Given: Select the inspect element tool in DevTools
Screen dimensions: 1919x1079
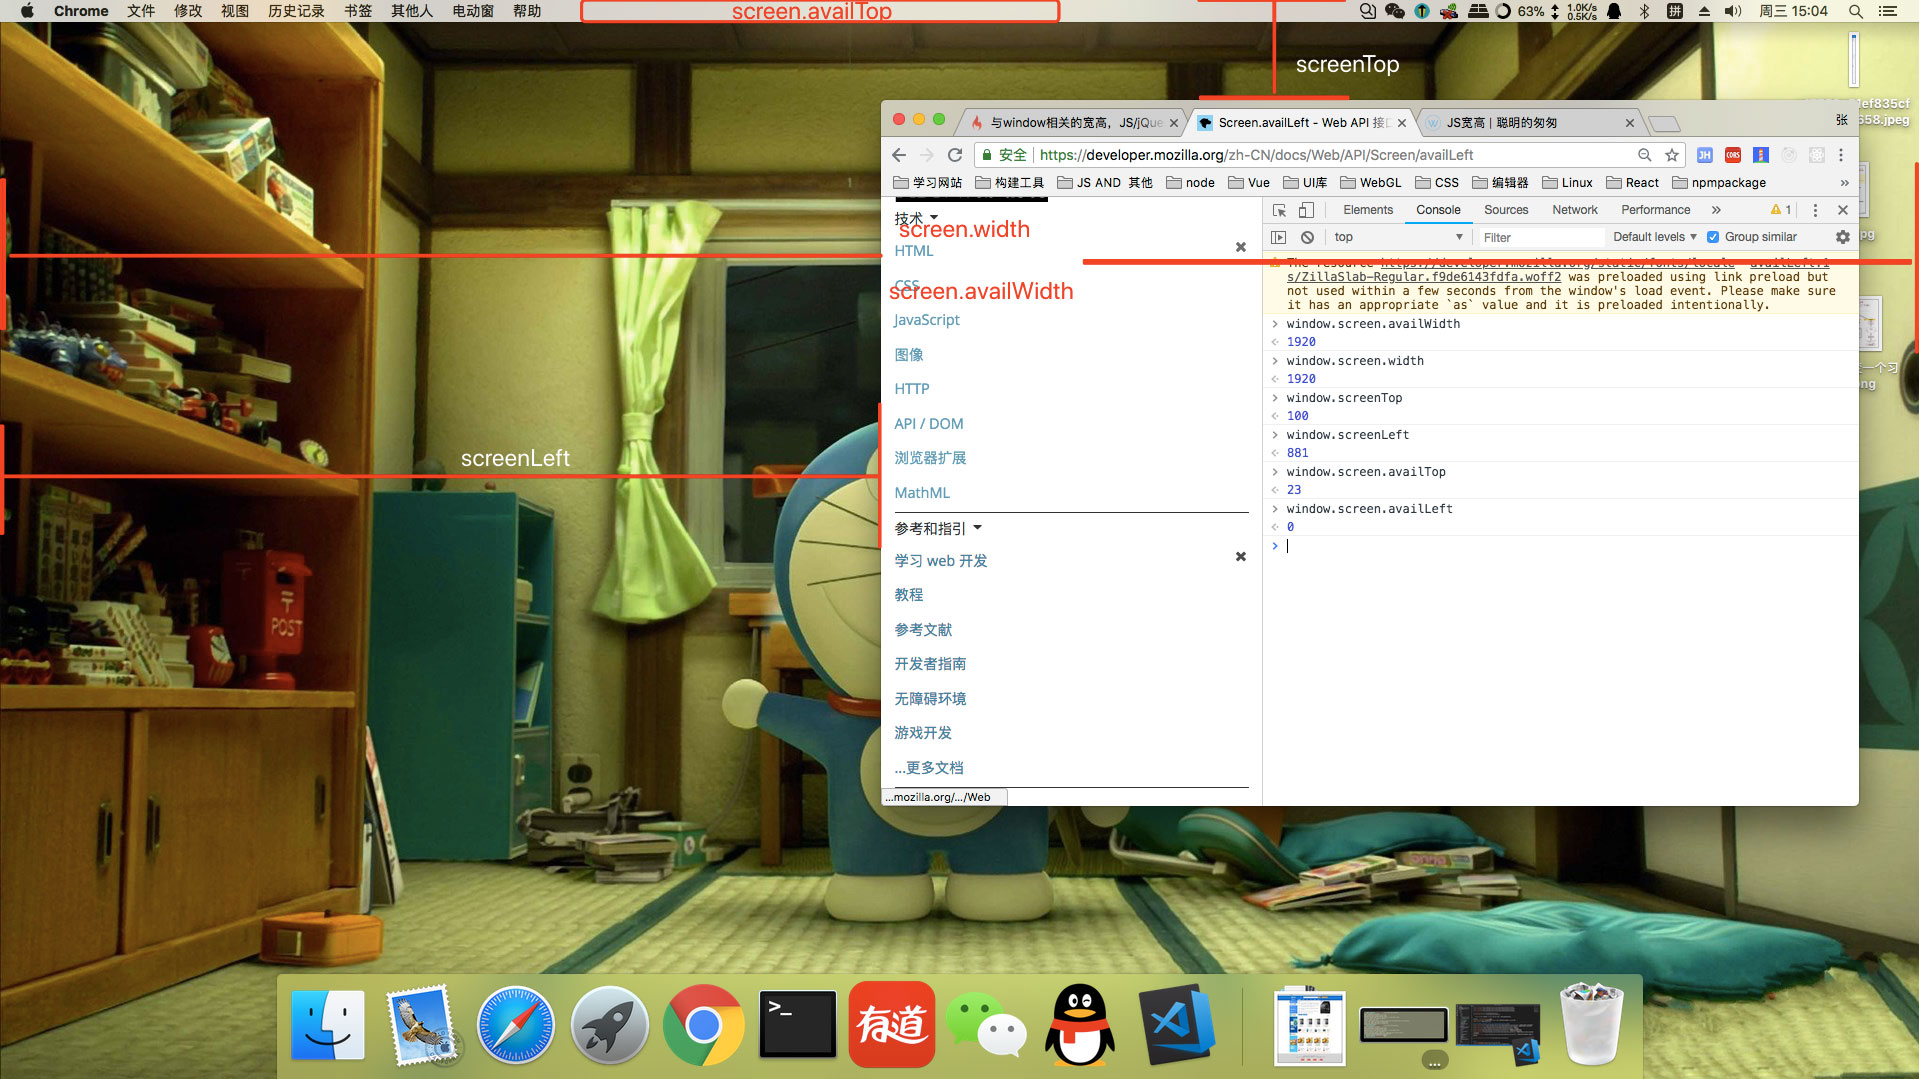Looking at the screenshot, I should point(1279,210).
